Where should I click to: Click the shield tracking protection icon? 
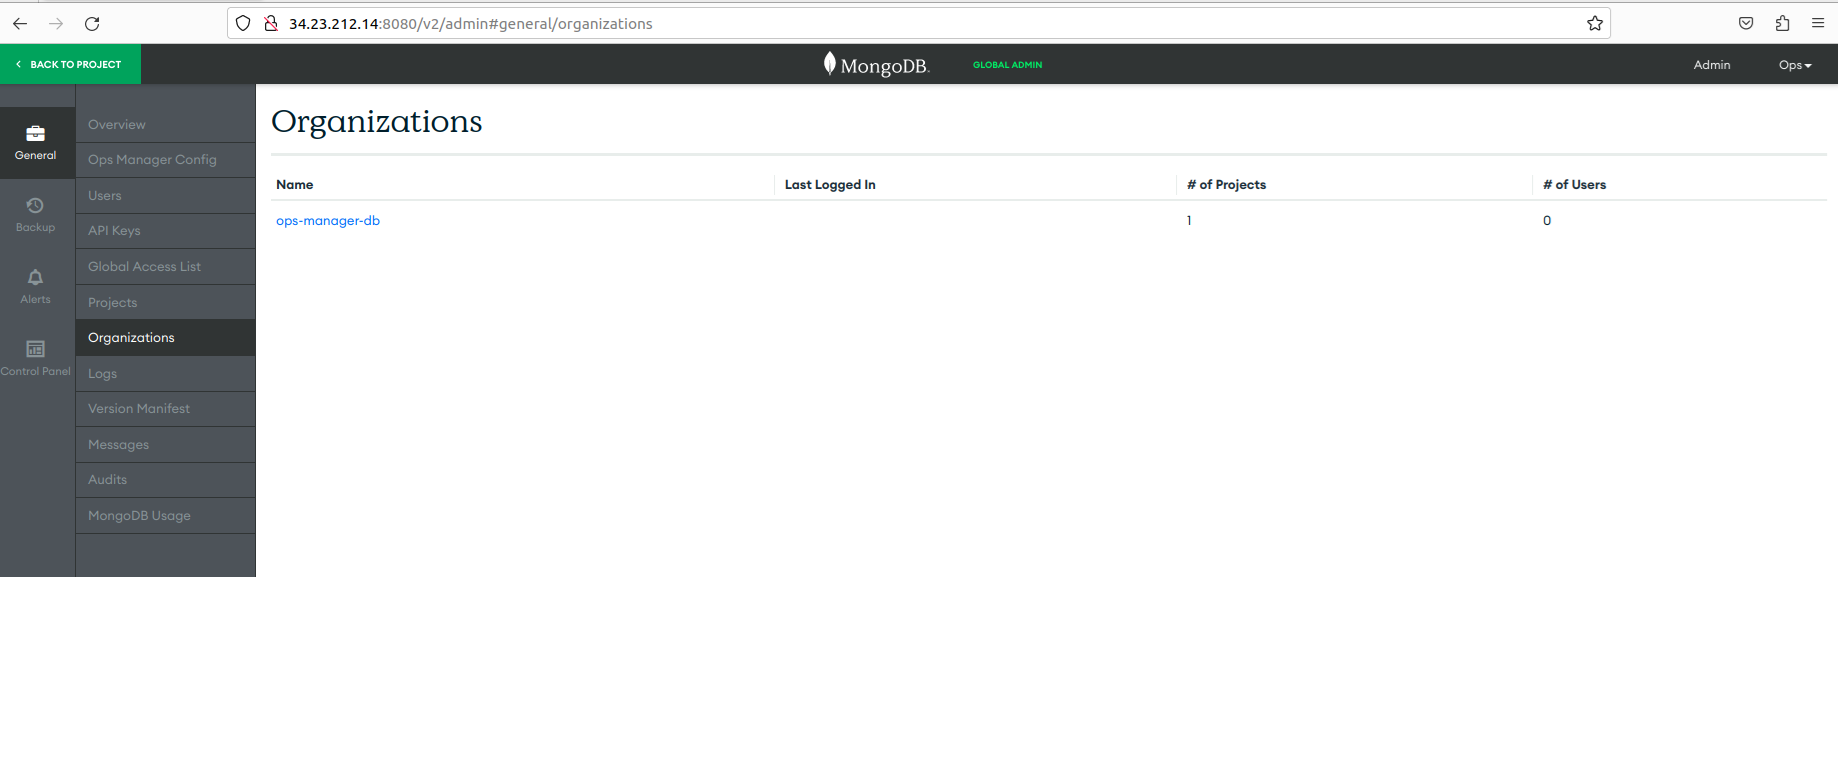[x=243, y=24]
